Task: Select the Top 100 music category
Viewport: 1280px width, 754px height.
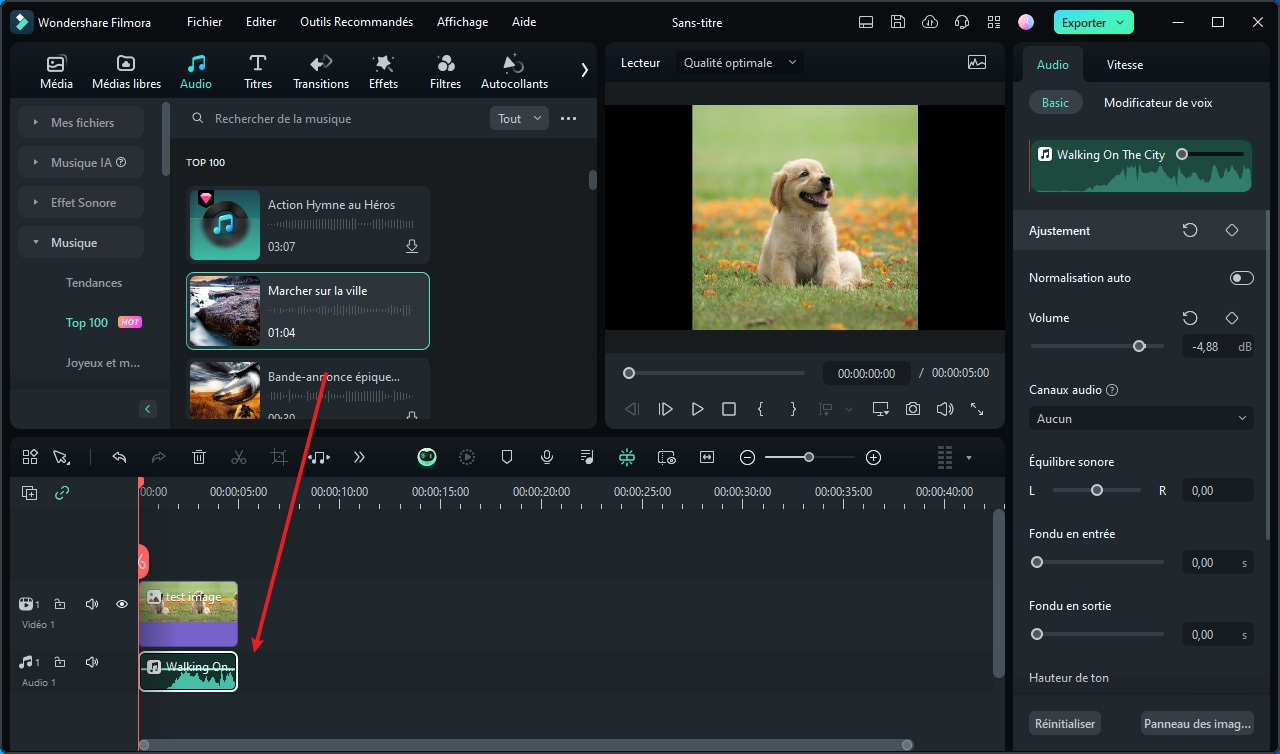Action: (87, 323)
